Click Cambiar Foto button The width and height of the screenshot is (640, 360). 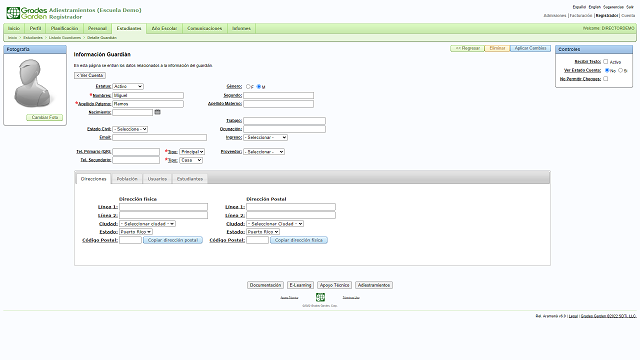coord(44,117)
